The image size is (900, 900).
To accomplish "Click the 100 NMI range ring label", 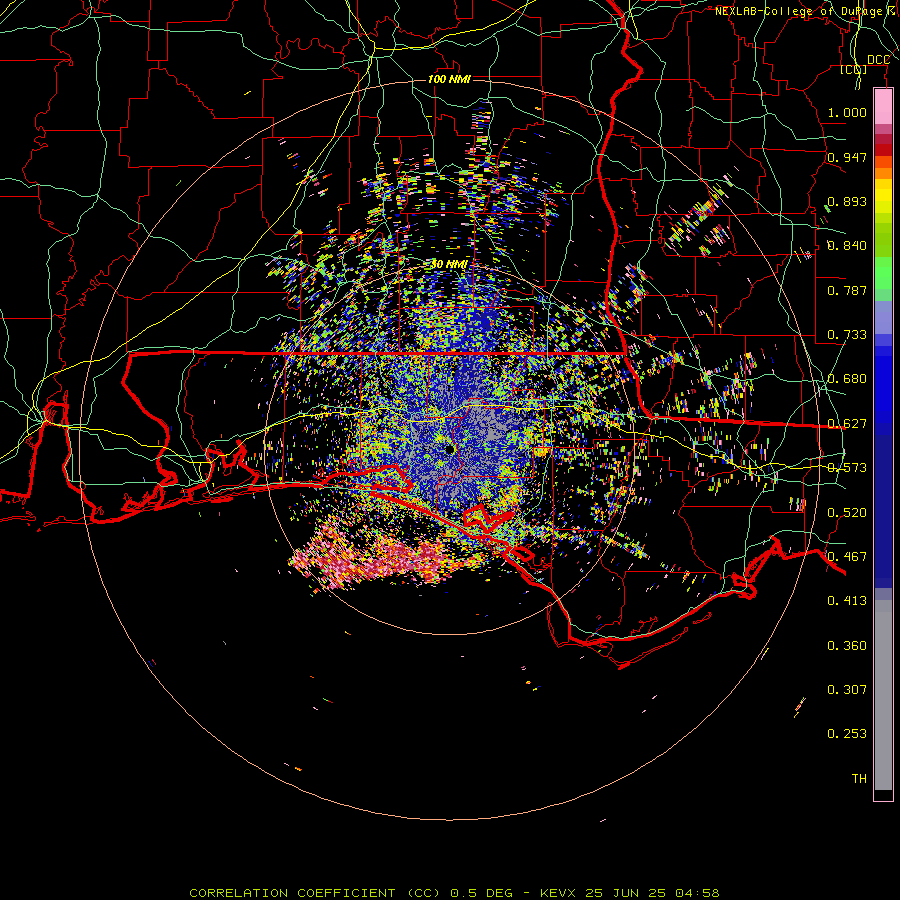I will pyautogui.click(x=449, y=79).
